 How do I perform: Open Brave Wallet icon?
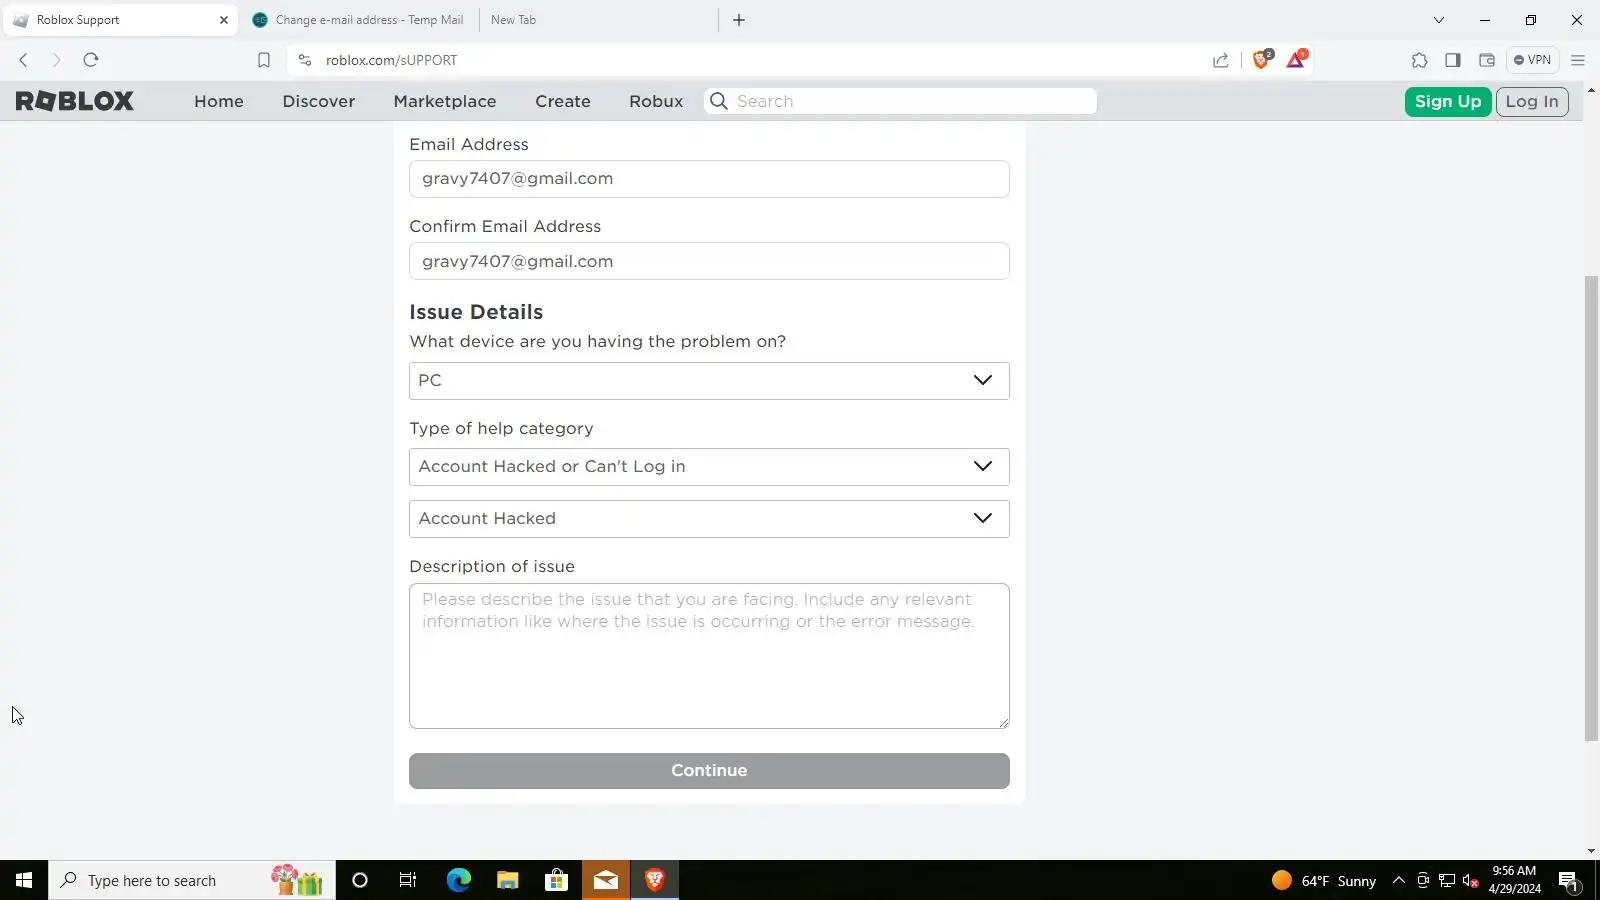point(1487,60)
